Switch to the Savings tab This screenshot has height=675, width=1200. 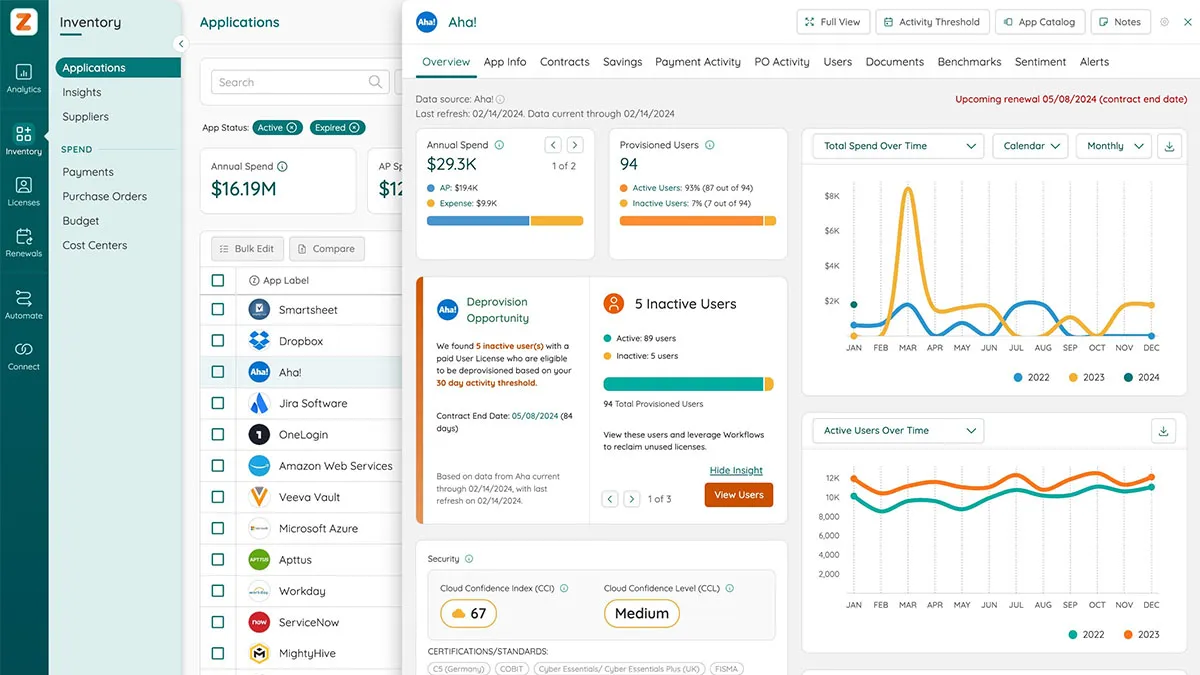pyautogui.click(x=622, y=62)
